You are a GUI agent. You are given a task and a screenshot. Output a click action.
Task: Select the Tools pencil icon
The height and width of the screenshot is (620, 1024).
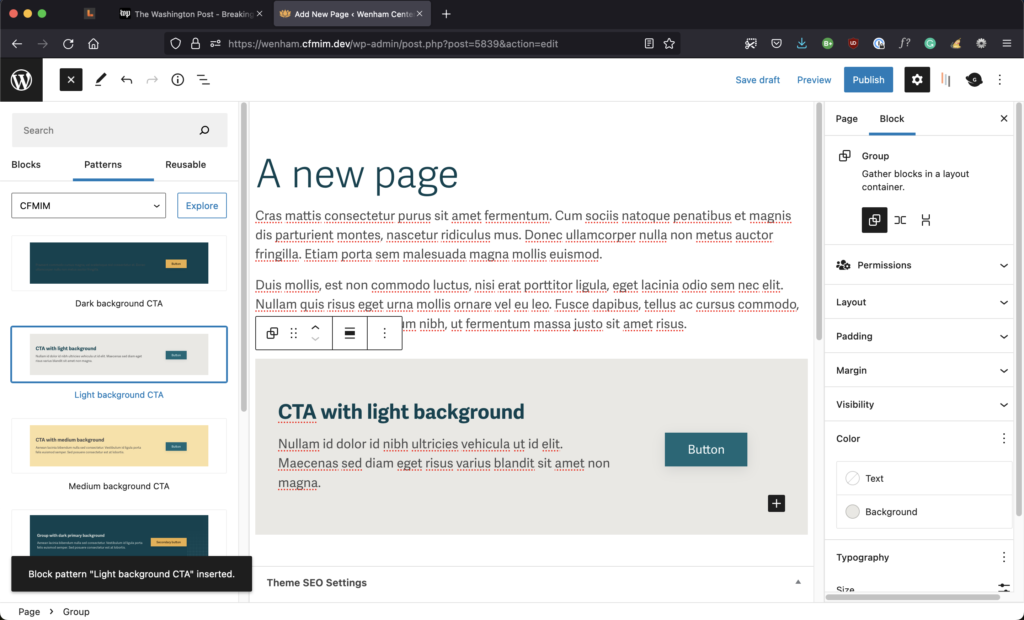[101, 80]
